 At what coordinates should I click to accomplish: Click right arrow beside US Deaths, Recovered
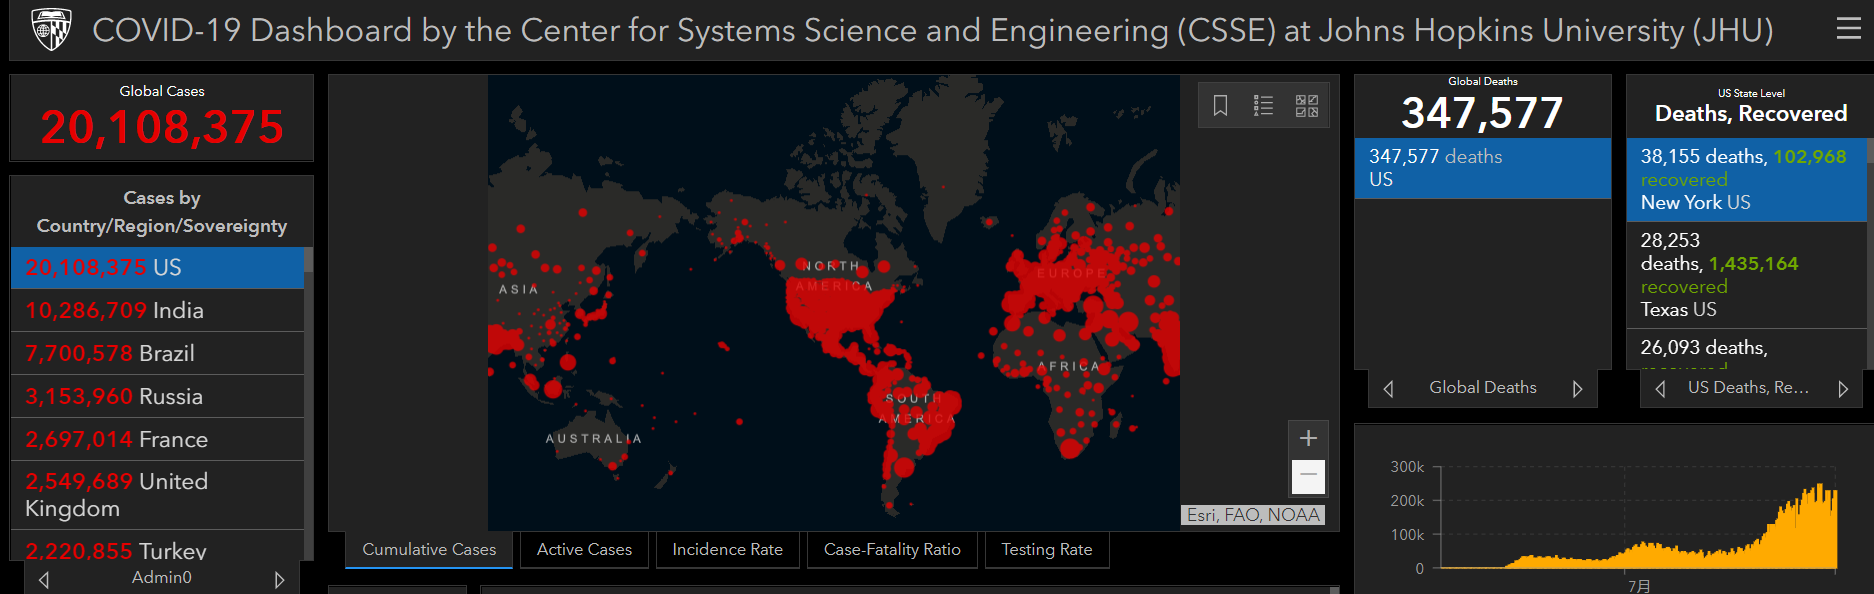click(1842, 389)
